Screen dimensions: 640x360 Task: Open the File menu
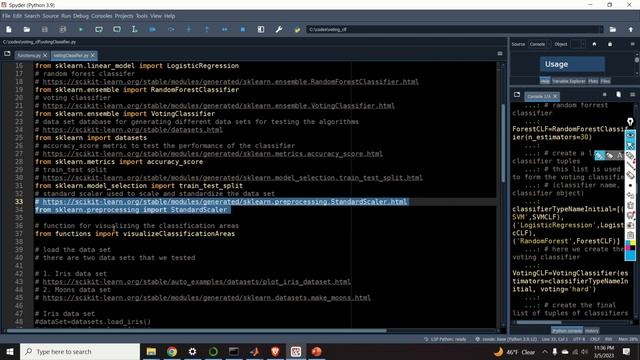point(6,16)
